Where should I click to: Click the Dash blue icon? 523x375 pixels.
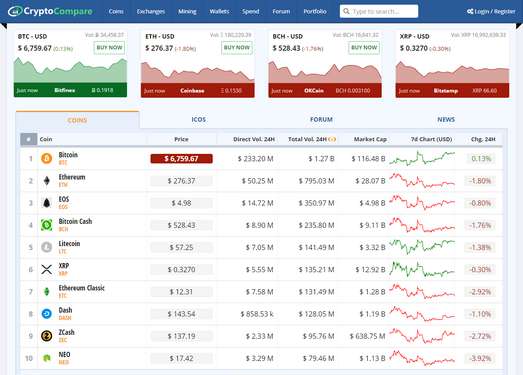pos(46,314)
